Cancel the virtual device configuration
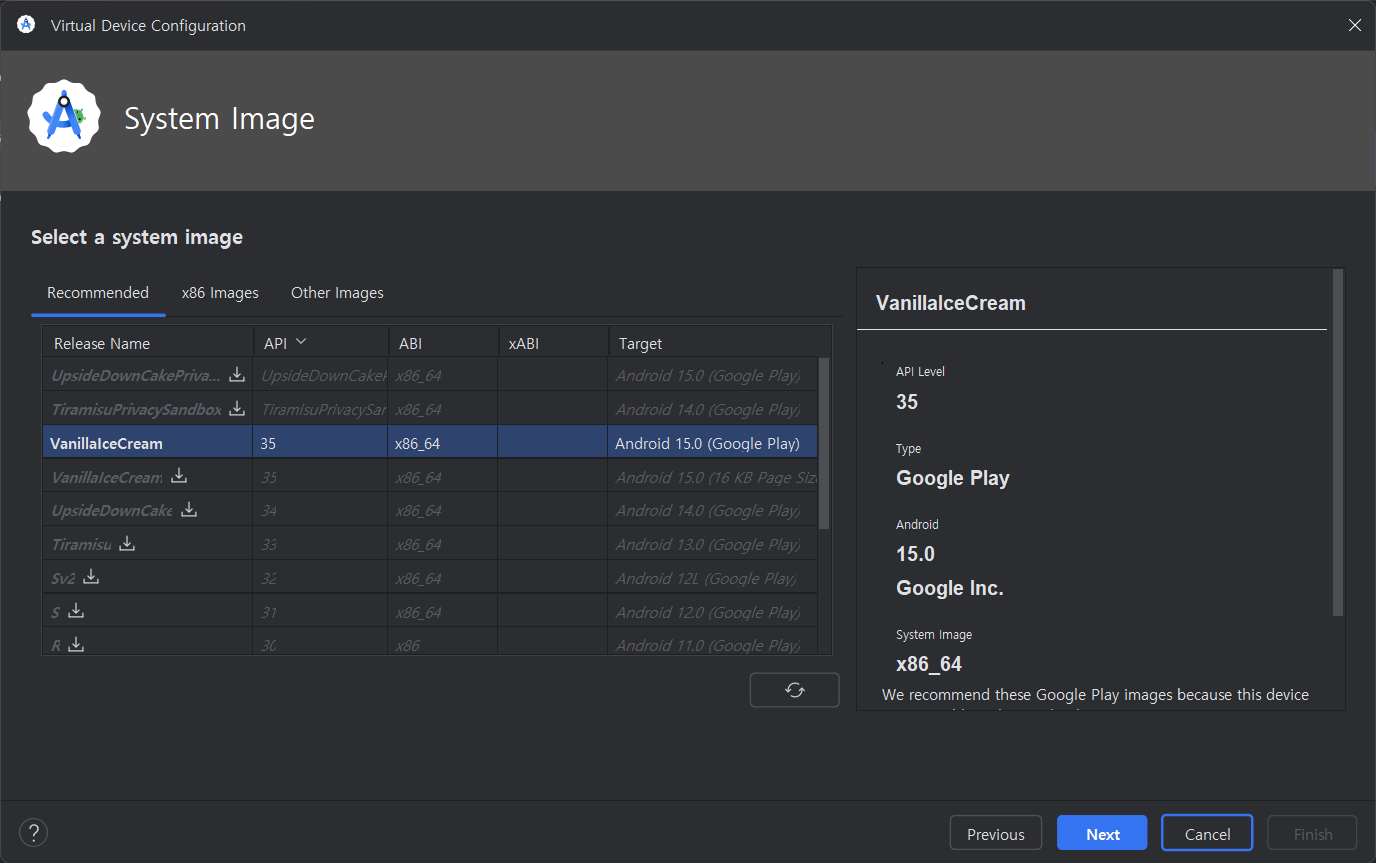Viewport: 1376px width, 863px height. click(1207, 834)
